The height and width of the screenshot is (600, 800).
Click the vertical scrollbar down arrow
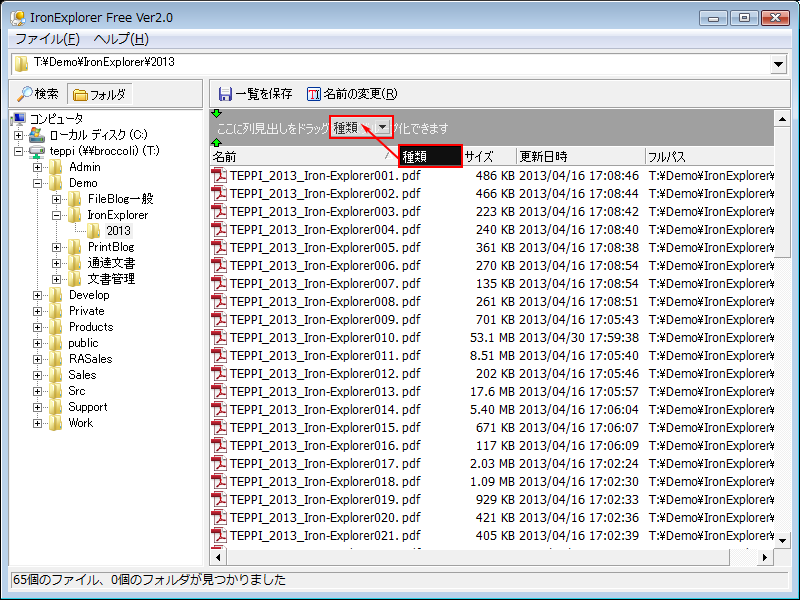pyautogui.click(x=782, y=540)
